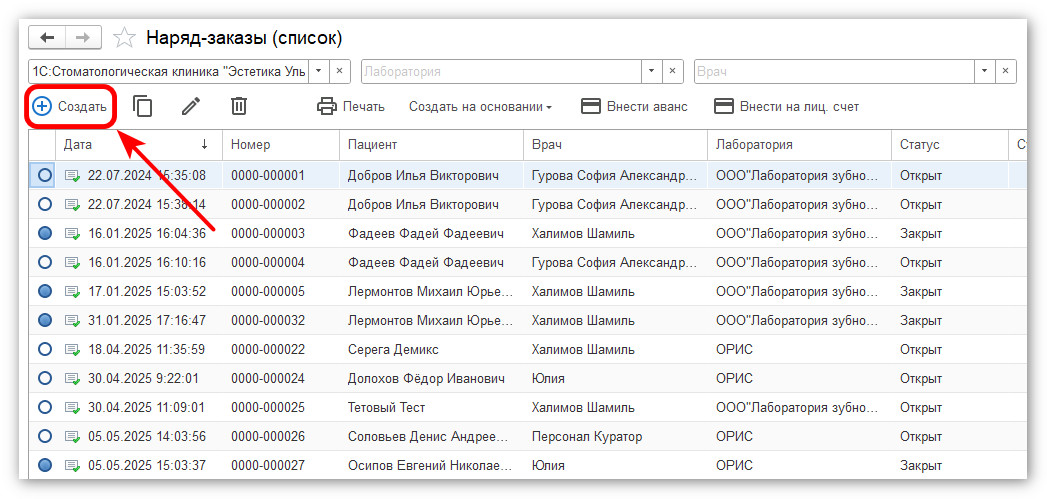Add list to favorites with star icon
The width and height of the screenshot is (1047, 499).
[124, 38]
